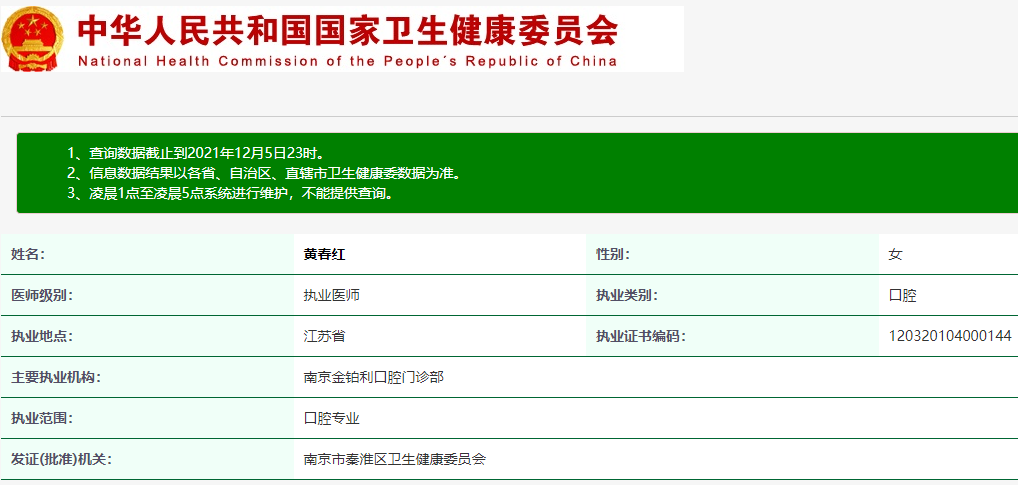Select the notice about 2021年12月5日 data cutoff
This screenshot has height=485, width=1018.
[196, 153]
